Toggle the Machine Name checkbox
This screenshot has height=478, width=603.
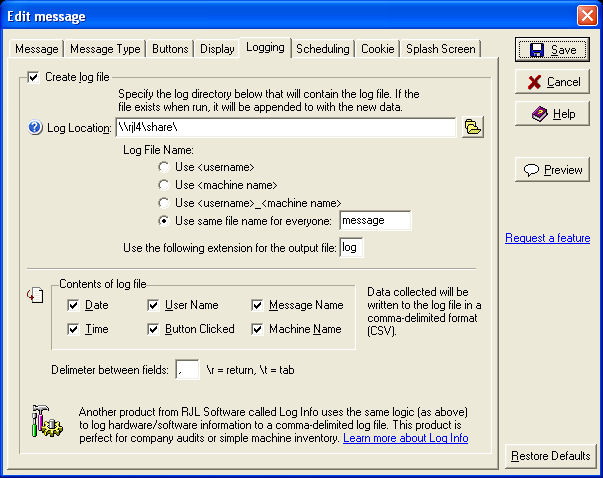click(x=257, y=329)
